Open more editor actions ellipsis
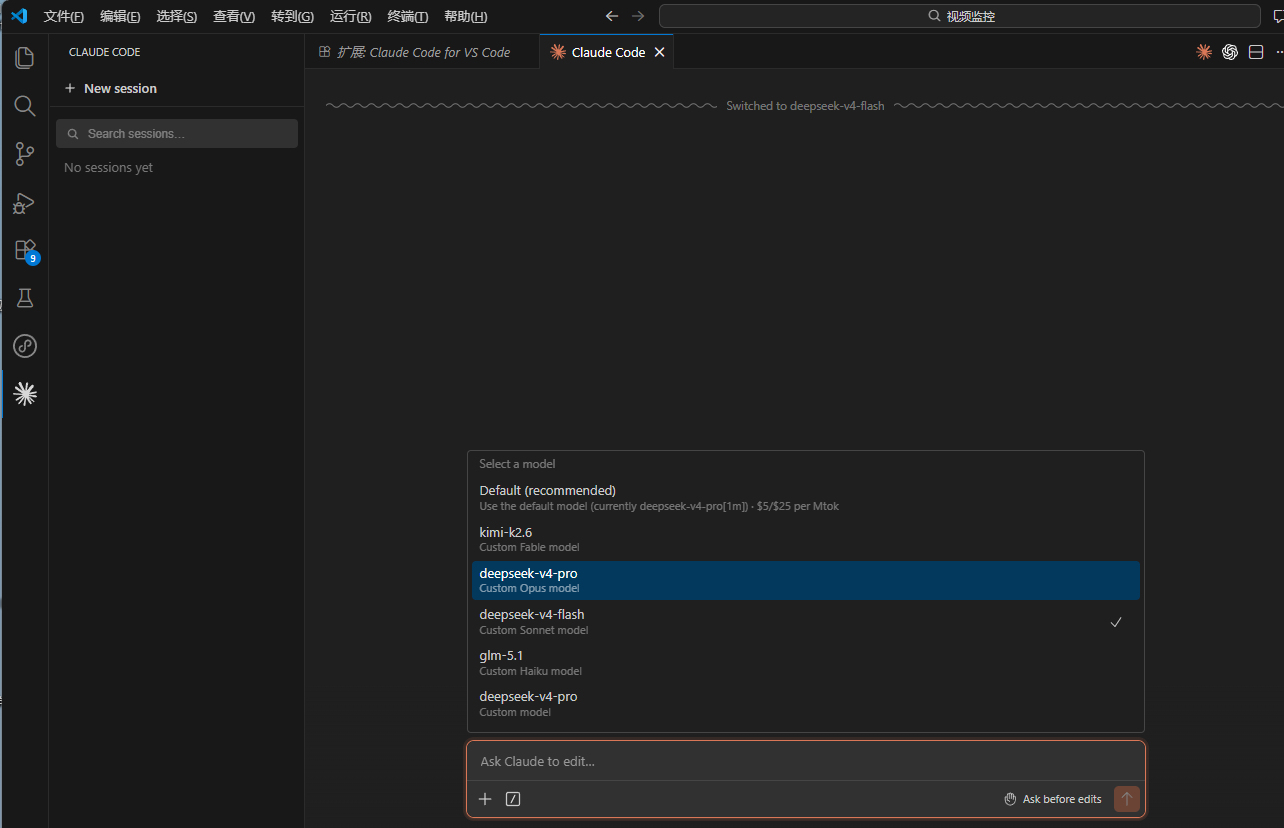1284x828 pixels. click(x=1279, y=52)
